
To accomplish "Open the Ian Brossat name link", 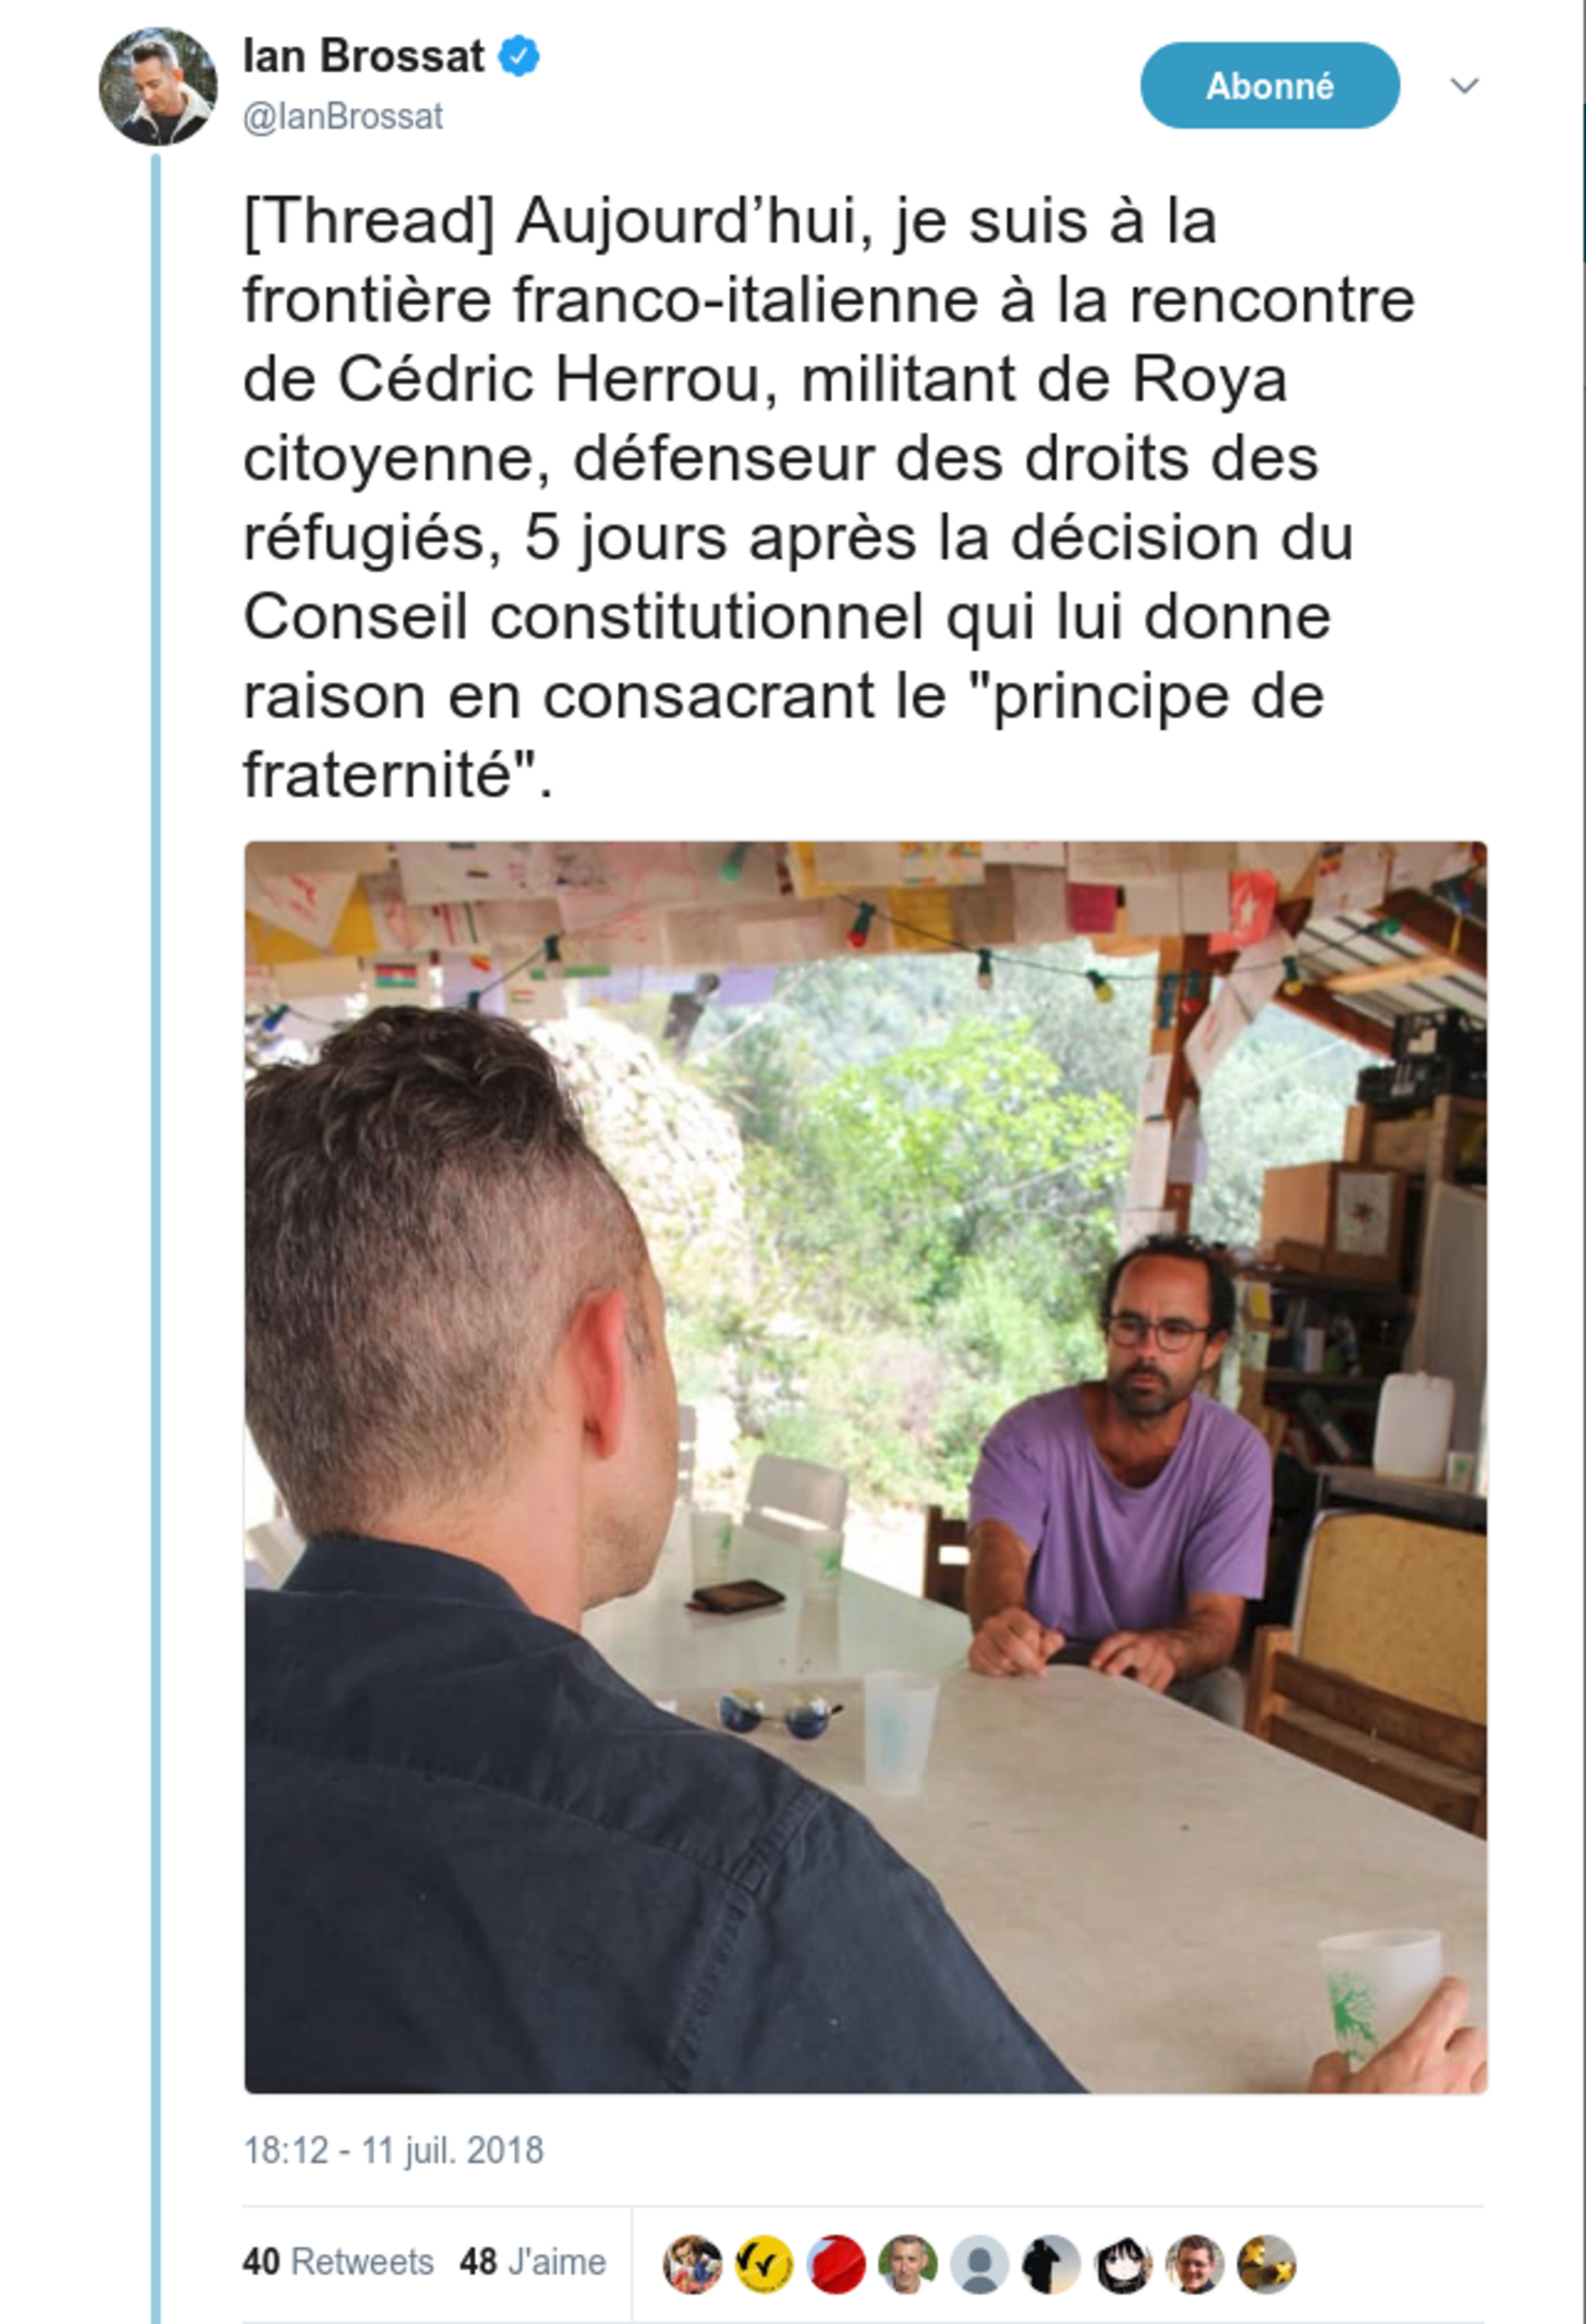I will (364, 56).
